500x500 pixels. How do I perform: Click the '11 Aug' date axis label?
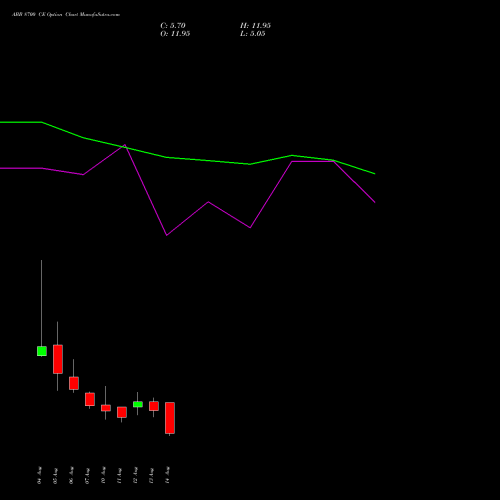(120, 475)
